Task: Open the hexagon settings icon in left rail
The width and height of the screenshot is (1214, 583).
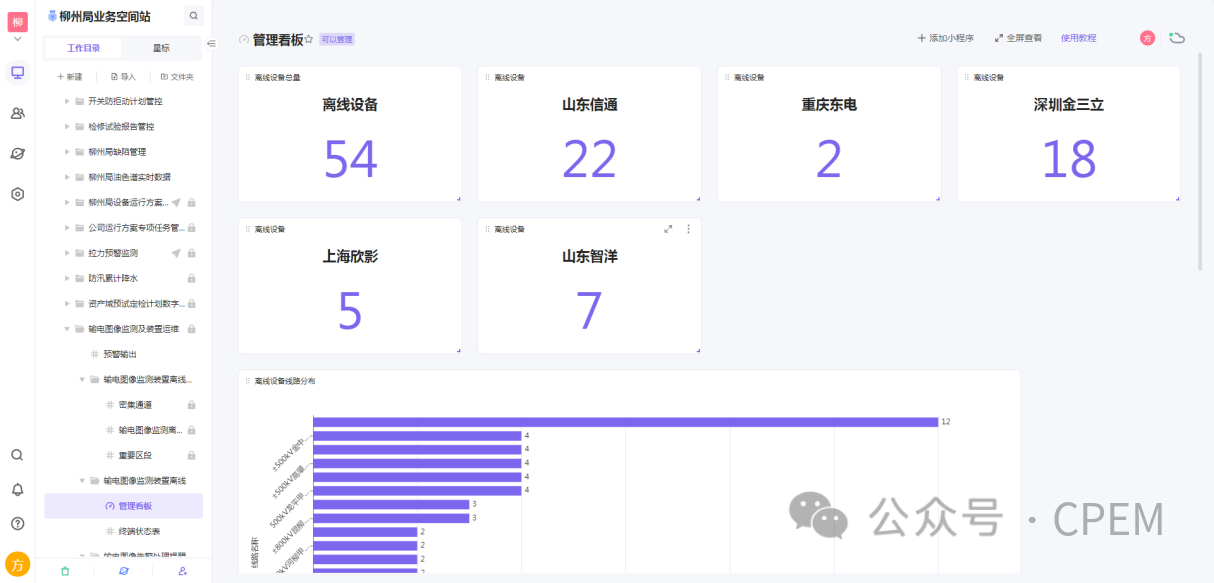Action: 17,194
